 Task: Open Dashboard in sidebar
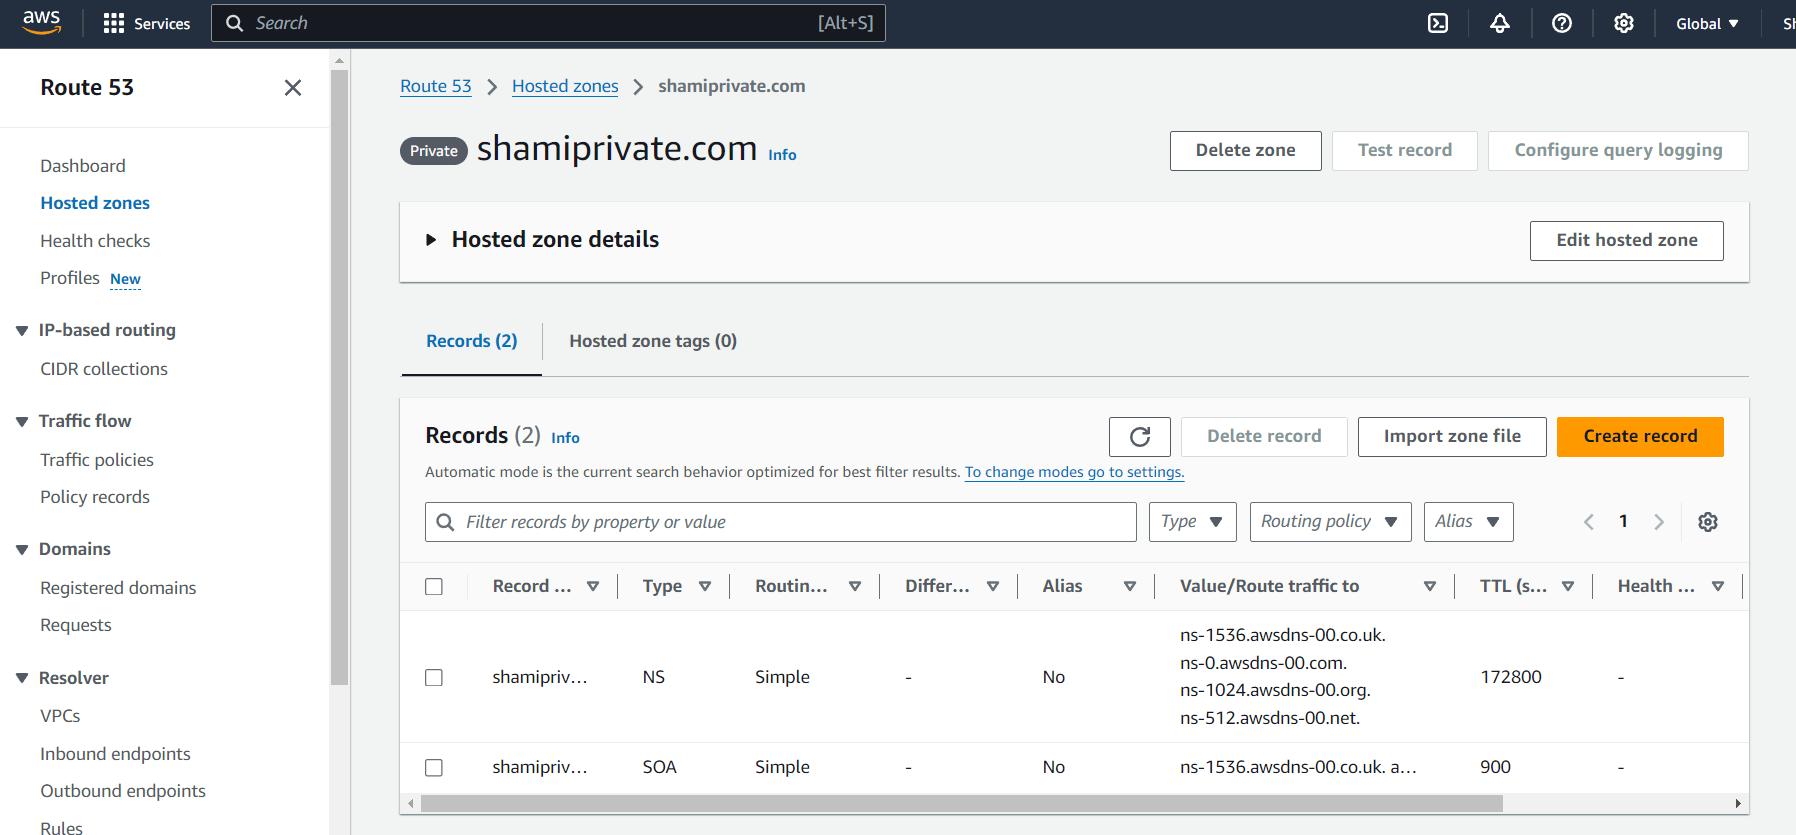[83, 166]
